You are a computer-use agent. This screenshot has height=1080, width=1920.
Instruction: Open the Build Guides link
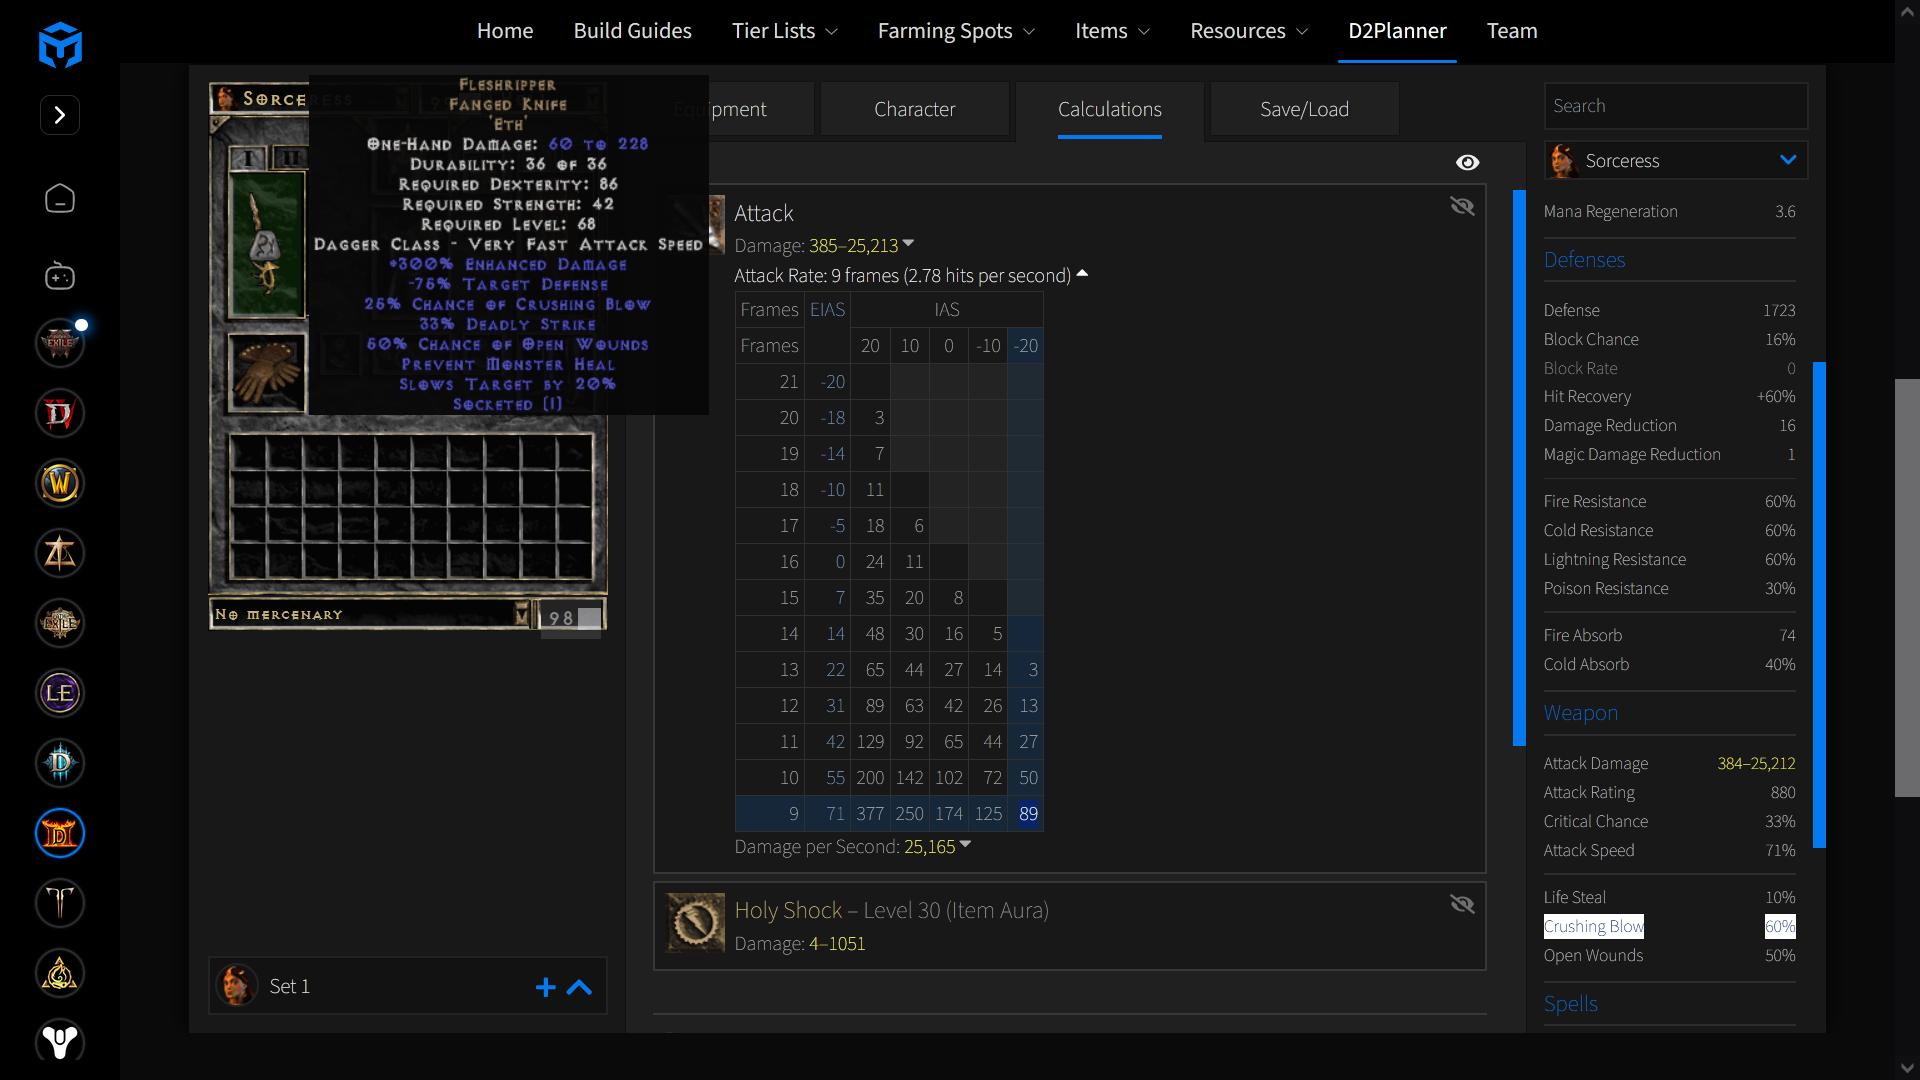(632, 31)
